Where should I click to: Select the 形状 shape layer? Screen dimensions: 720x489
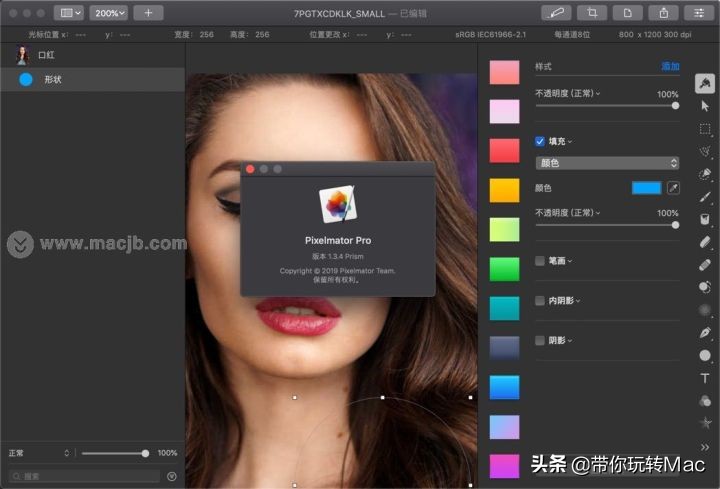click(93, 79)
